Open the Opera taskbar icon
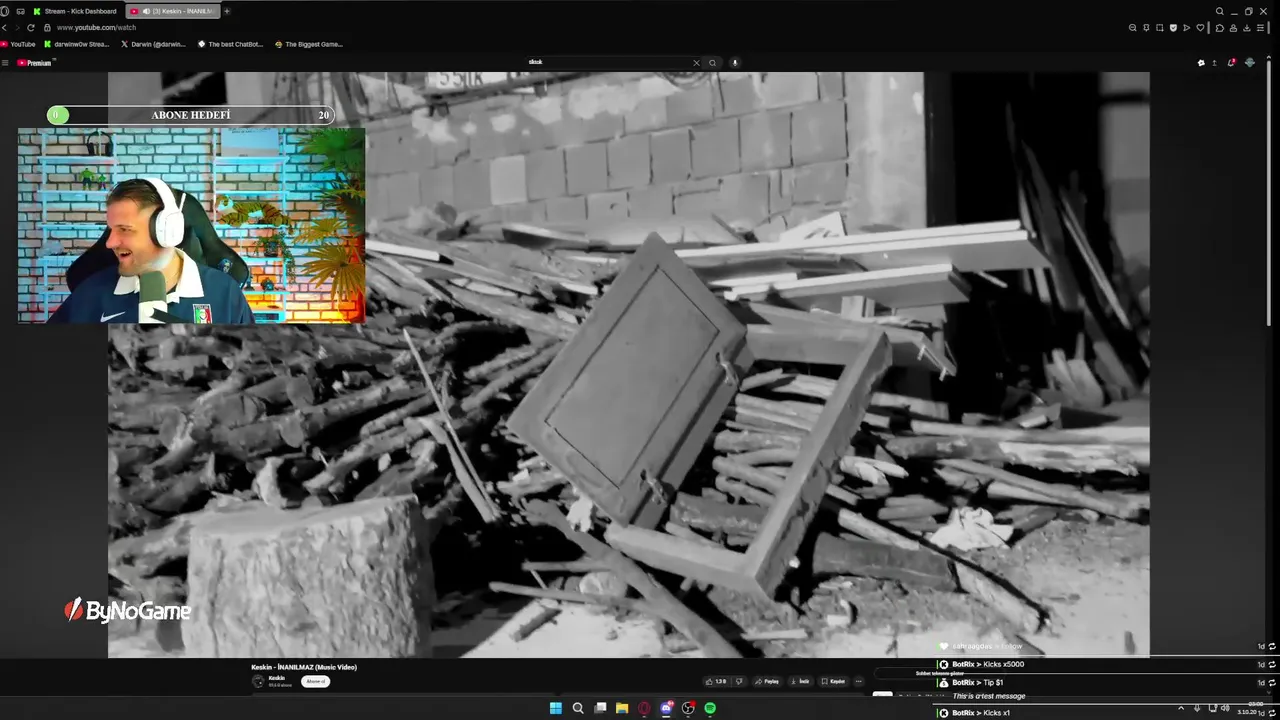1280x720 pixels. (x=644, y=708)
